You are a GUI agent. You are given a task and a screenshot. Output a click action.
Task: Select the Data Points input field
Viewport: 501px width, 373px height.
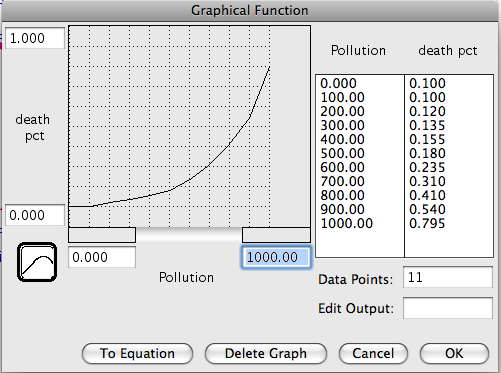click(448, 277)
